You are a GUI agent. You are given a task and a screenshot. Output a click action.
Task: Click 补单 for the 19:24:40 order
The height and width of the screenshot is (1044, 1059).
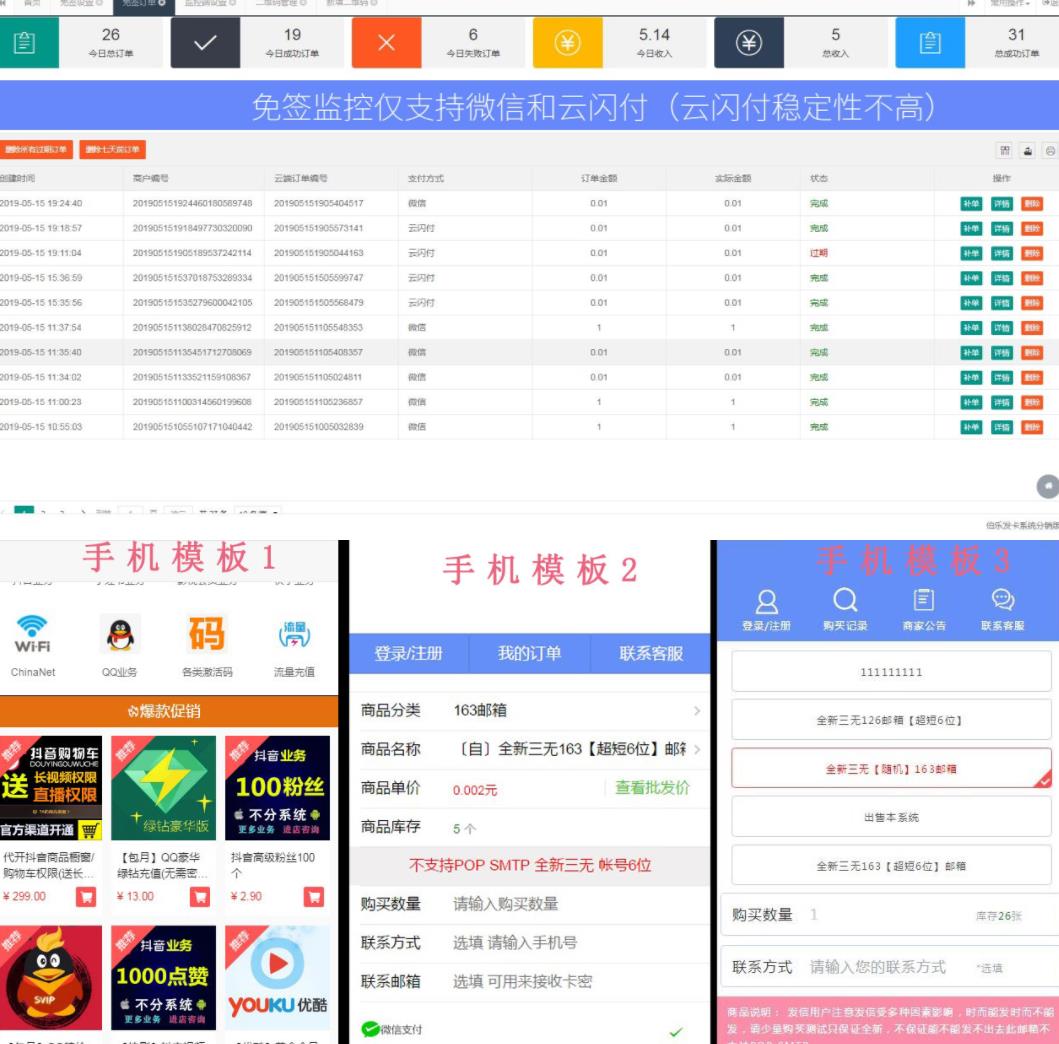point(971,203)
